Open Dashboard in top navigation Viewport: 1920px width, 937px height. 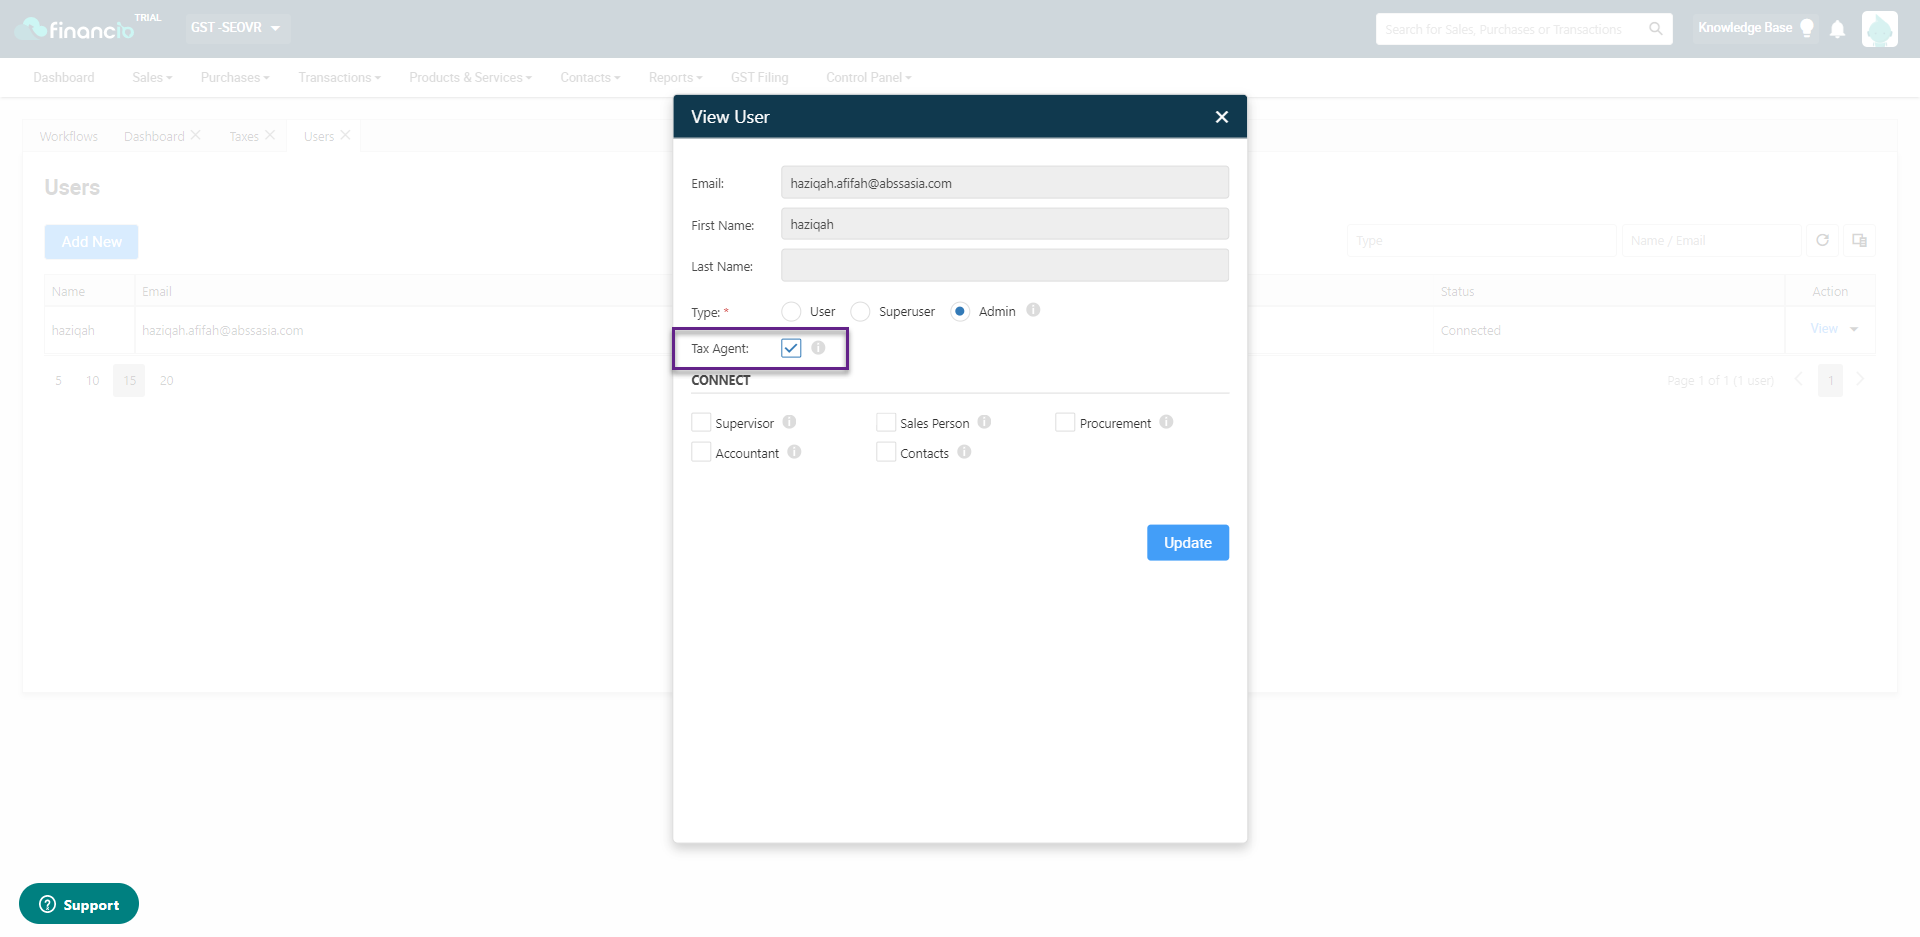64,77
